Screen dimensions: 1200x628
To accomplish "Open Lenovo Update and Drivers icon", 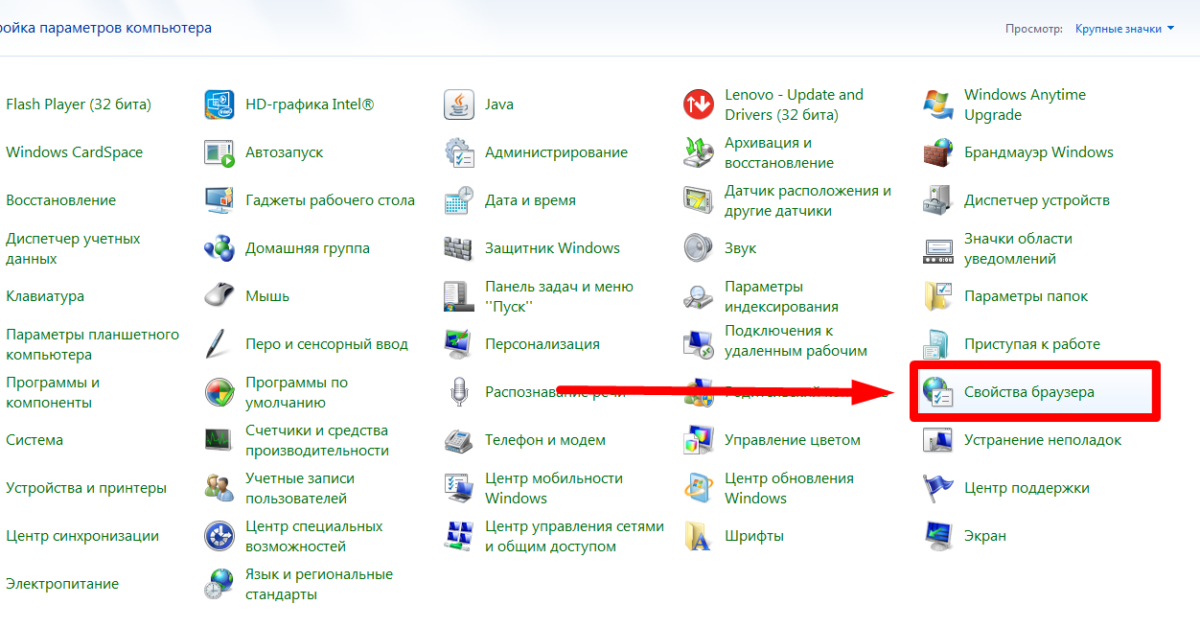I will coord(698,104).
